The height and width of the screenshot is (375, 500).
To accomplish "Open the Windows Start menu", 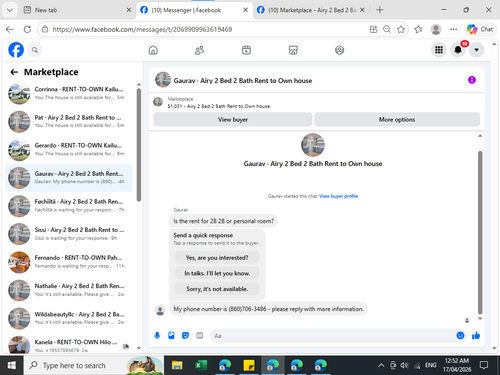I will pos(12,365).
